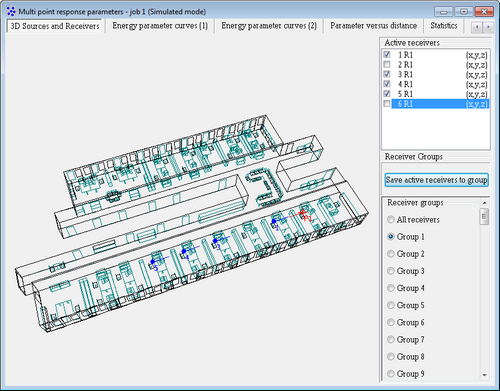Select Group 3 radio button
This screenshot has height=391, width=500.
391,271
